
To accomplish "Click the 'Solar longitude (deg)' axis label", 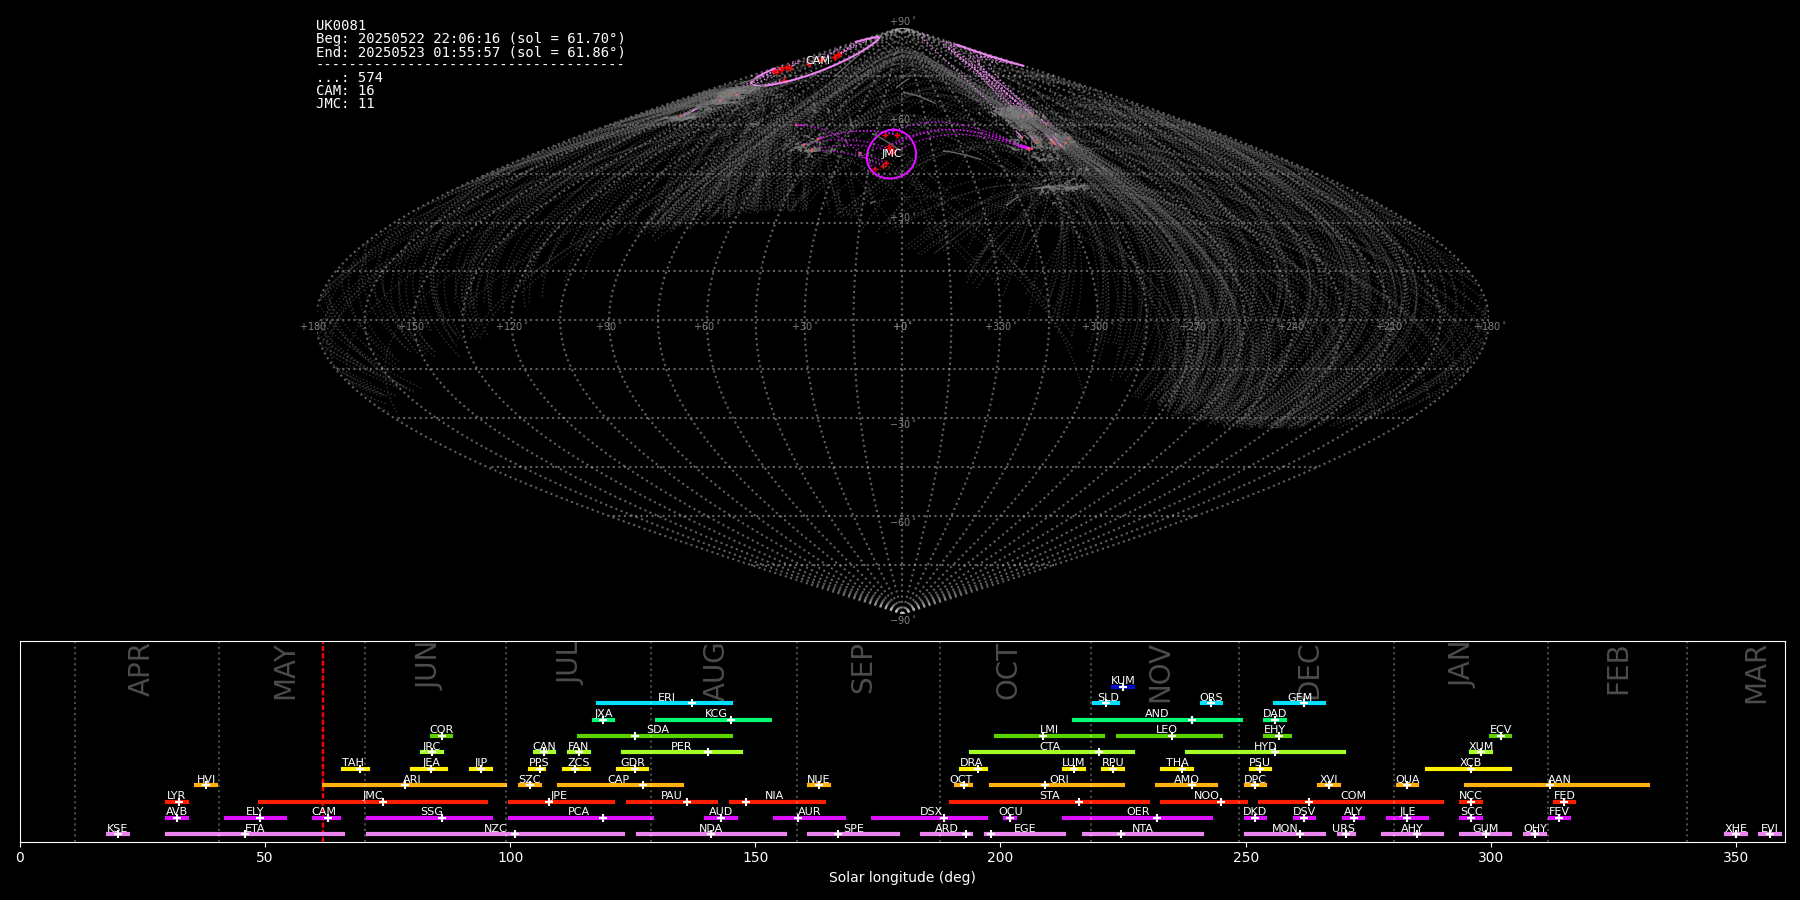I will click(902, 878).
